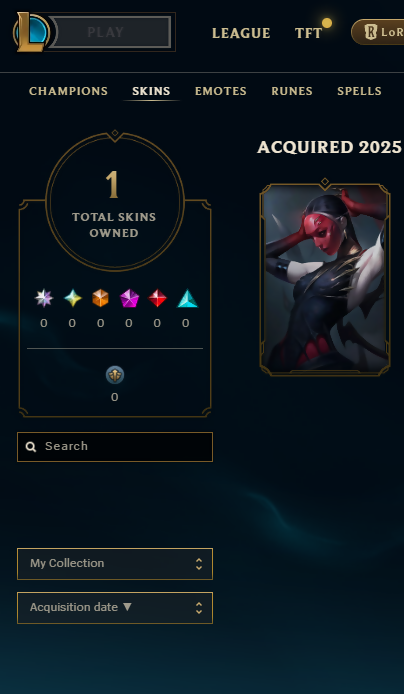Go to the Runes tab
Viewport: 404px width, 694px height.
click(x=292, y=91)
